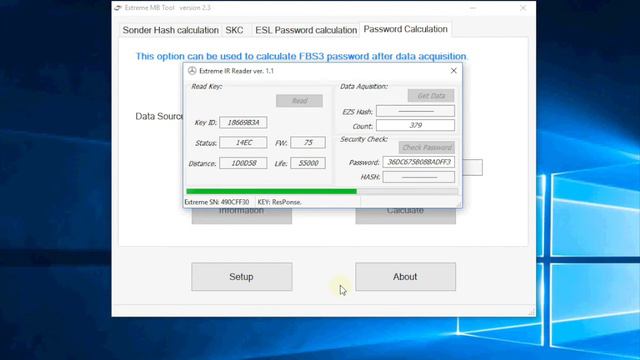This screenshot has height=360, width=640.
Task: Close the Extreme IR Reader dialog
Action: (x=453, y=71)
